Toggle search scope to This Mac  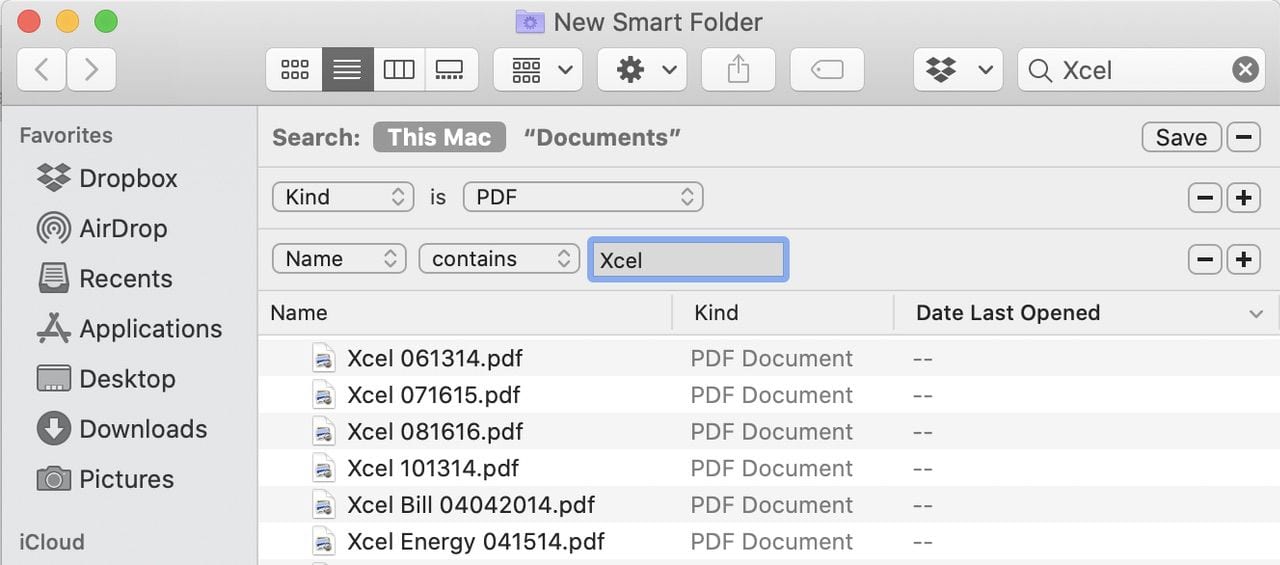pos(439,137)
